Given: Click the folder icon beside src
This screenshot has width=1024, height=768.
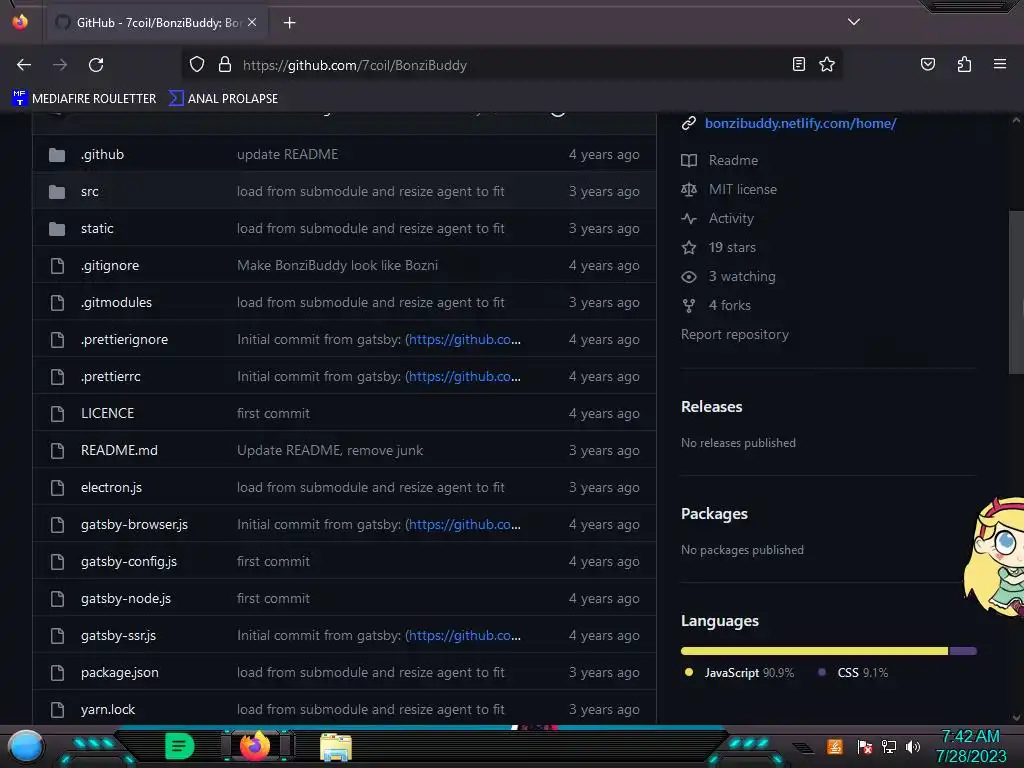Looking at the screenshot, I should [57, 192].
